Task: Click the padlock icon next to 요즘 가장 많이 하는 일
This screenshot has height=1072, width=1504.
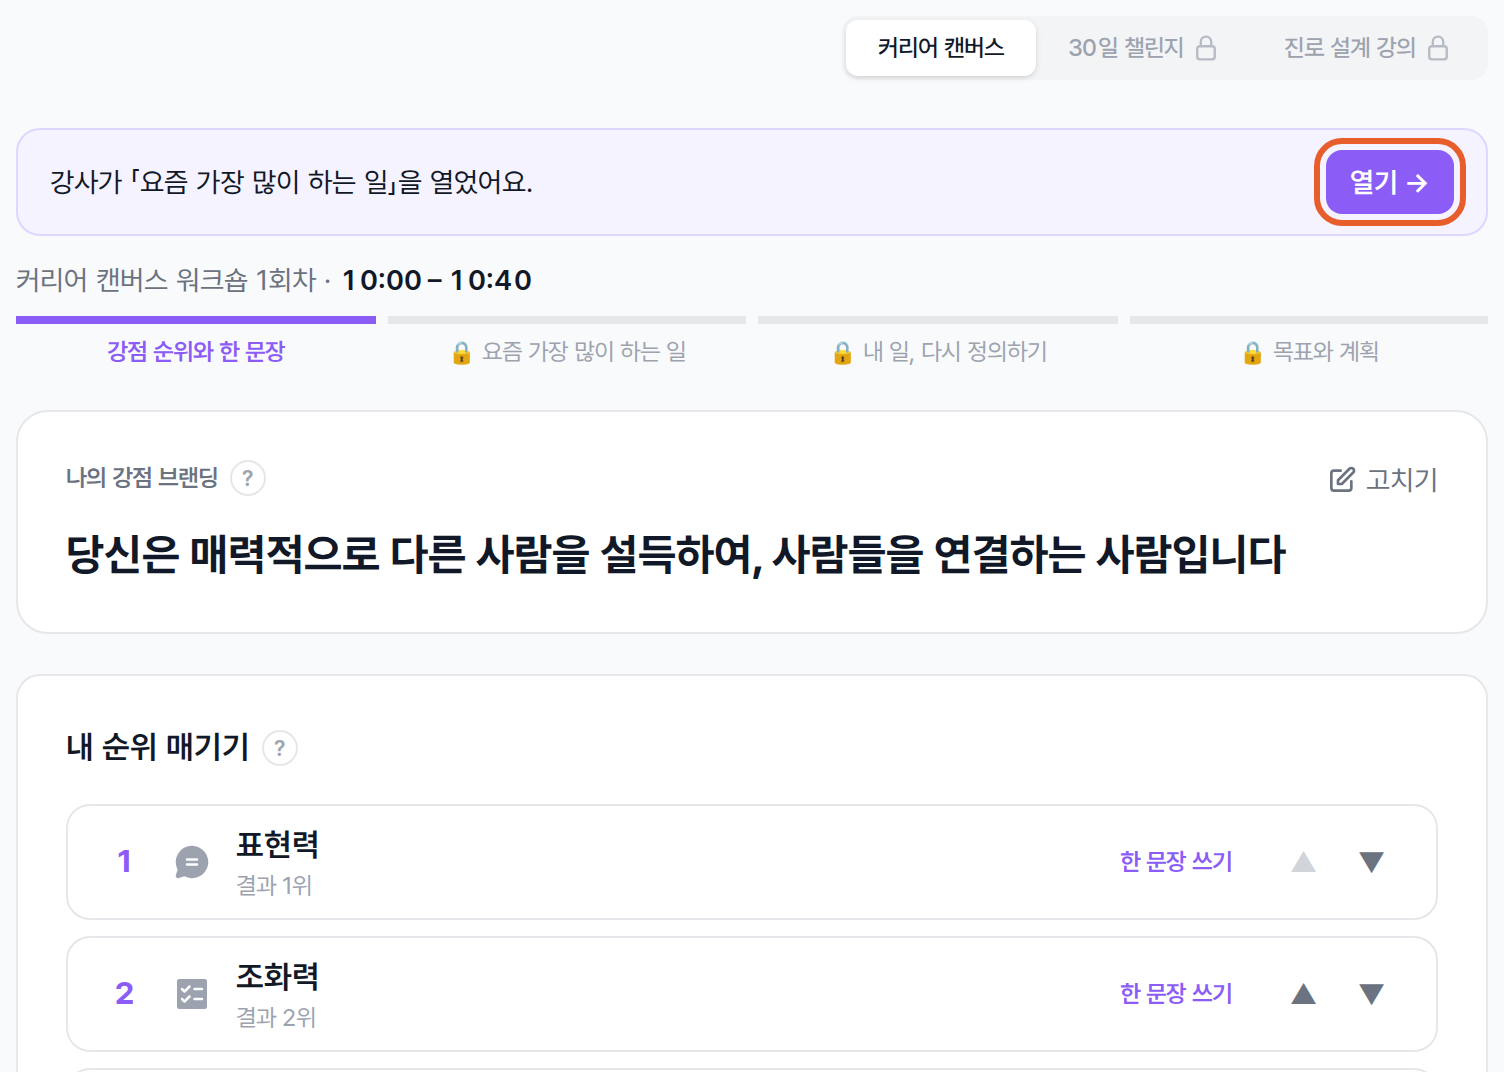Action: coord(461,353)
